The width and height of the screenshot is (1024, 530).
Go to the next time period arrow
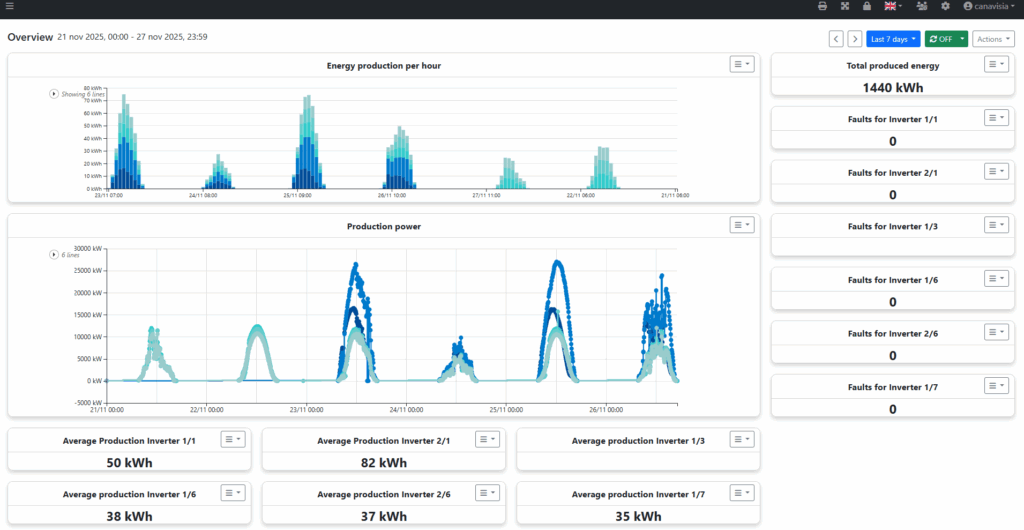pyautogui.click(x=854, y=39)
